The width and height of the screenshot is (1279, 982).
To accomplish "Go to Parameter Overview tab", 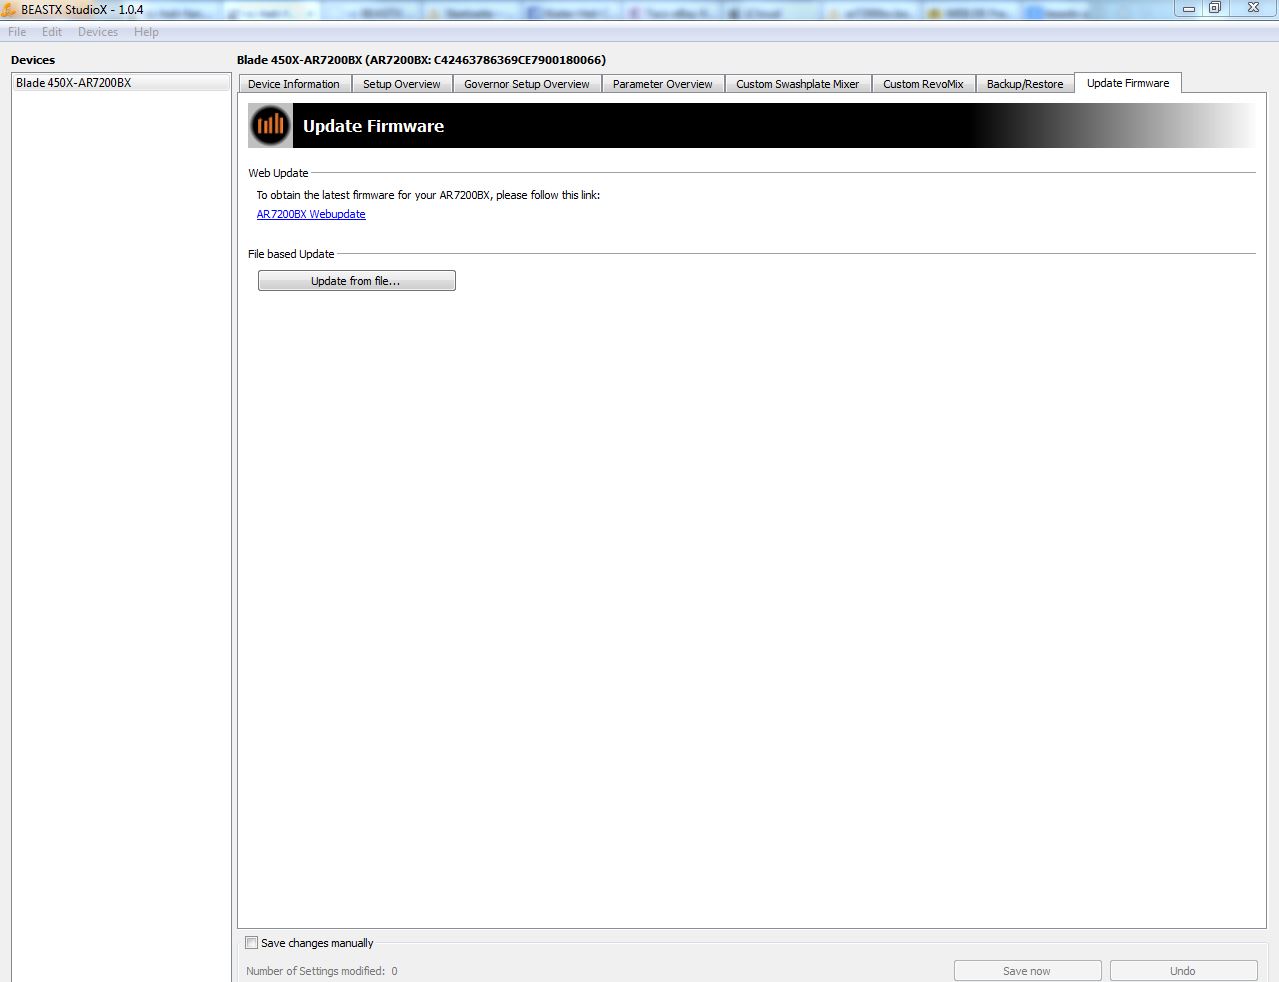I will pos(663,84).
